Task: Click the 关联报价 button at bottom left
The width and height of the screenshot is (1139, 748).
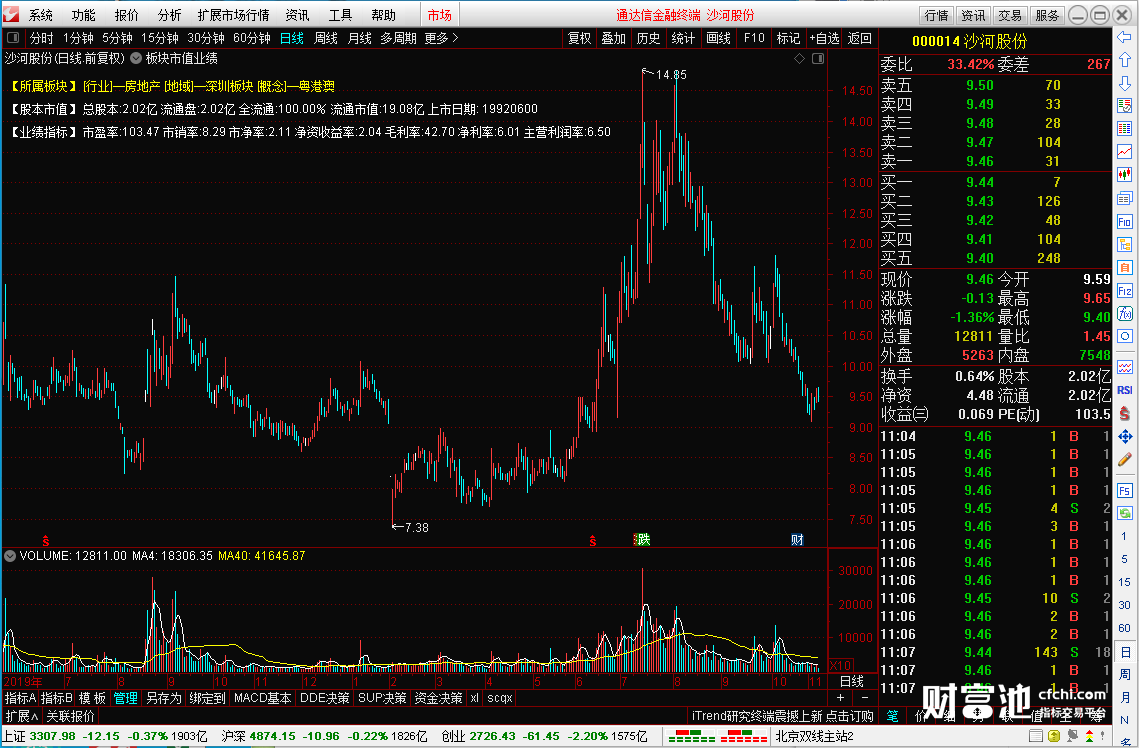Action: [x=70, y=716]
